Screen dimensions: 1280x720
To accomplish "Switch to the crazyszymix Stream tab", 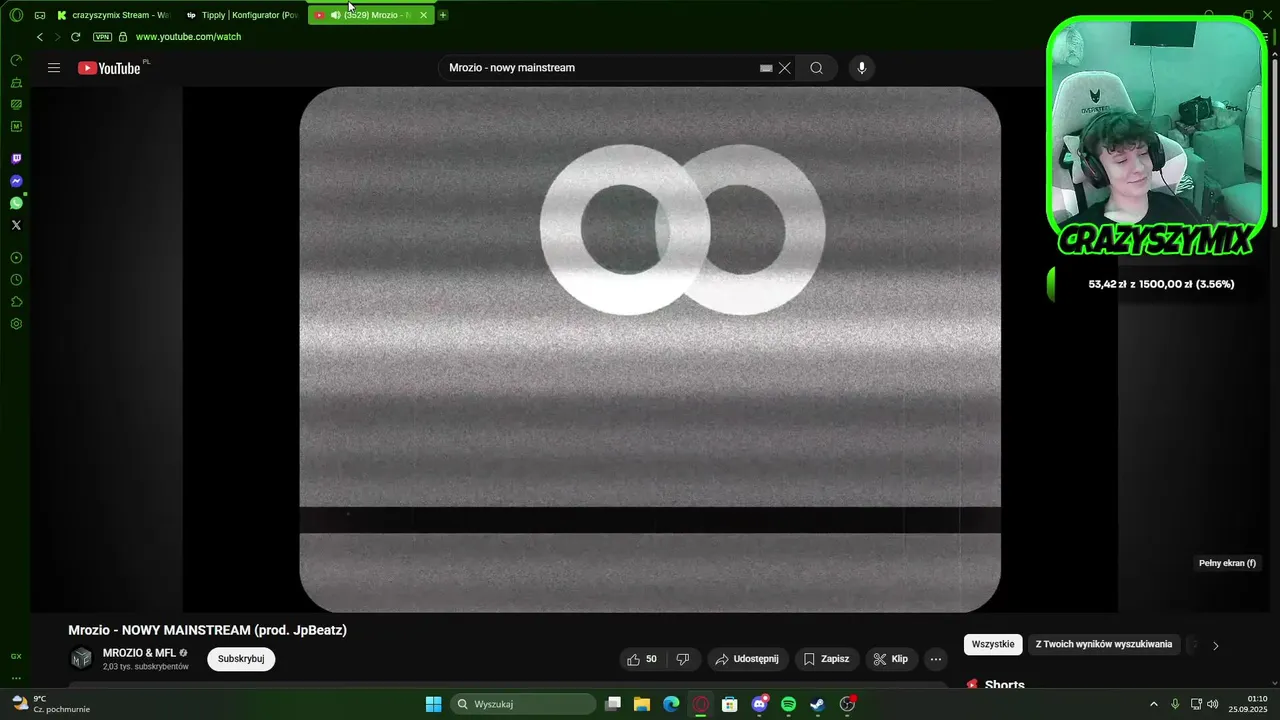I will [x=112, y=15].
